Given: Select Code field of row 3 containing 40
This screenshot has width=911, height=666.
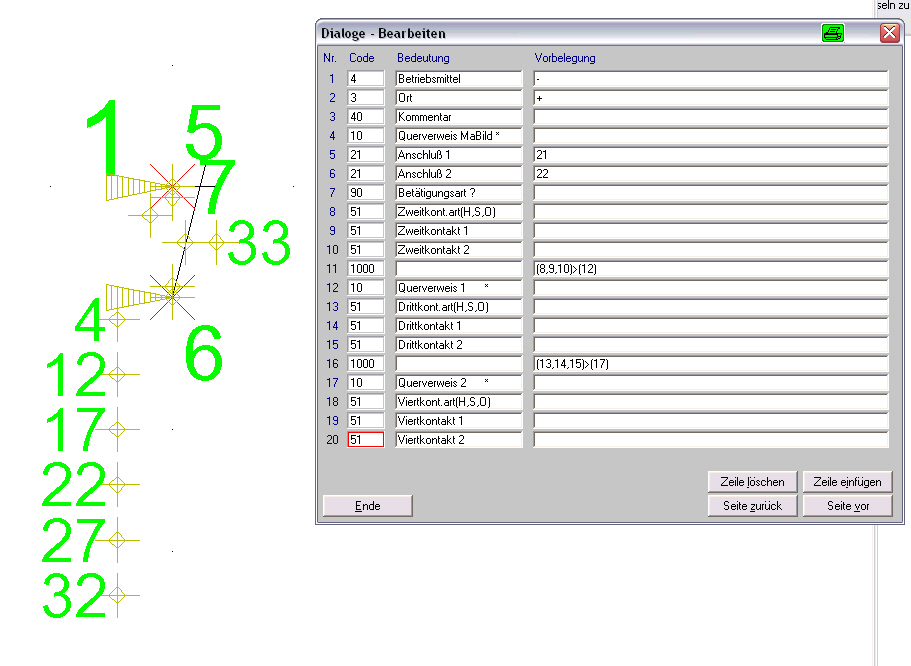Looking at the screenshot, I should 365,117.
